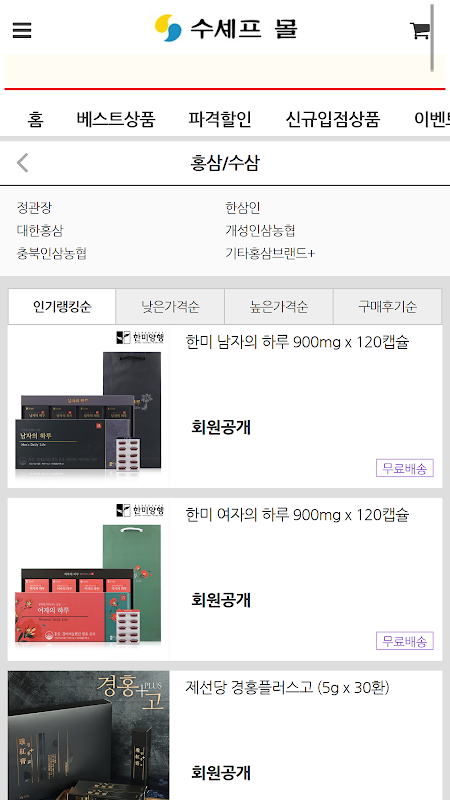Open the 정관장 brand category
The image size is (450, 800).
click(x=34, y=208)
